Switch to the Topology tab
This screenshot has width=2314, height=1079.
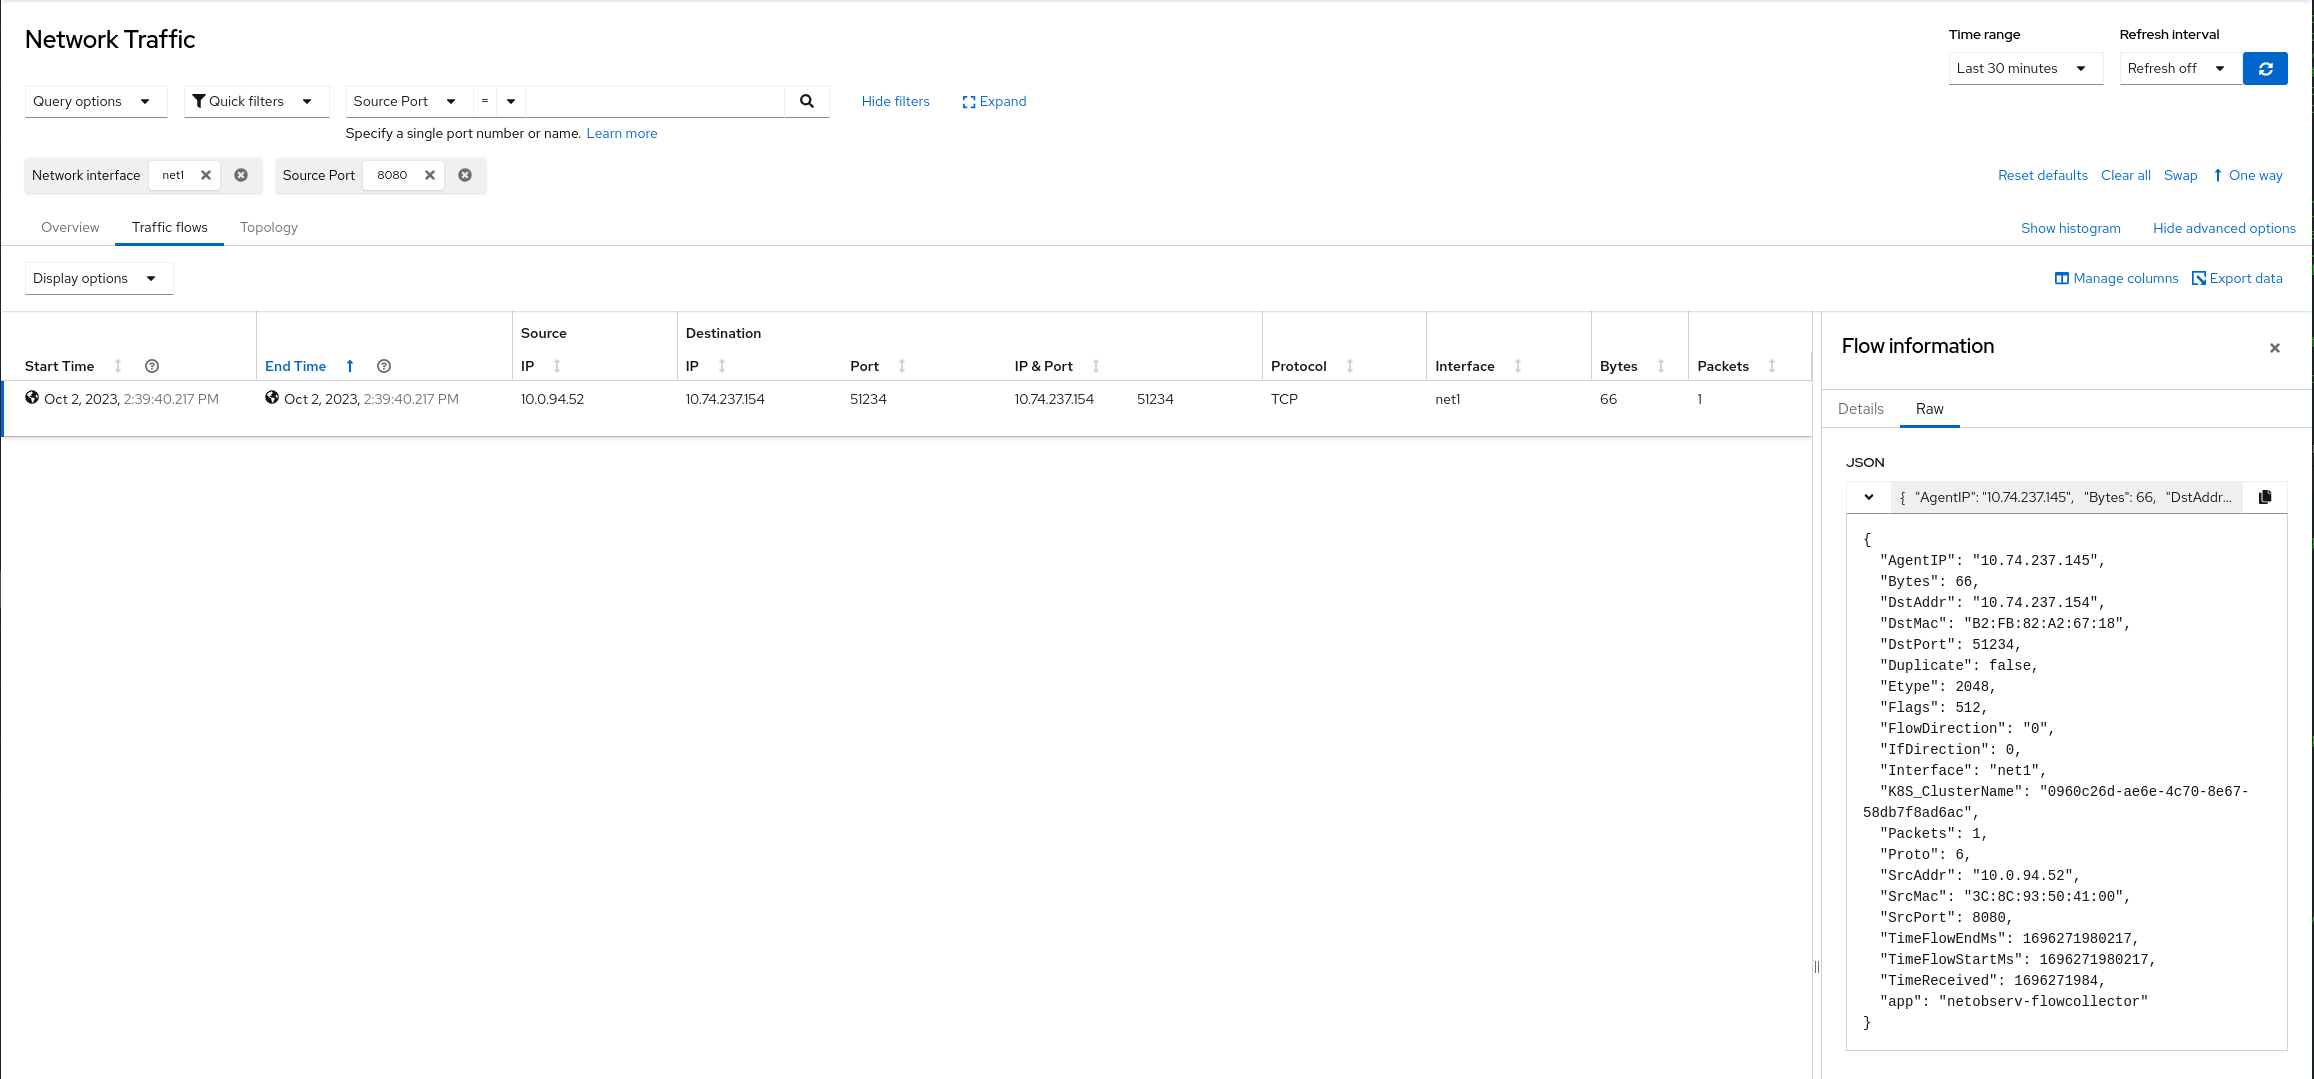tap(269, 227)
